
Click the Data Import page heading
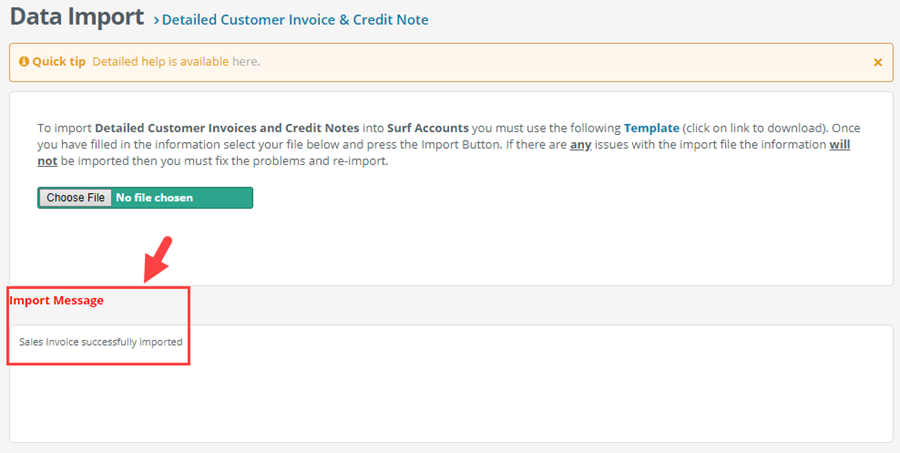[77, 16]
